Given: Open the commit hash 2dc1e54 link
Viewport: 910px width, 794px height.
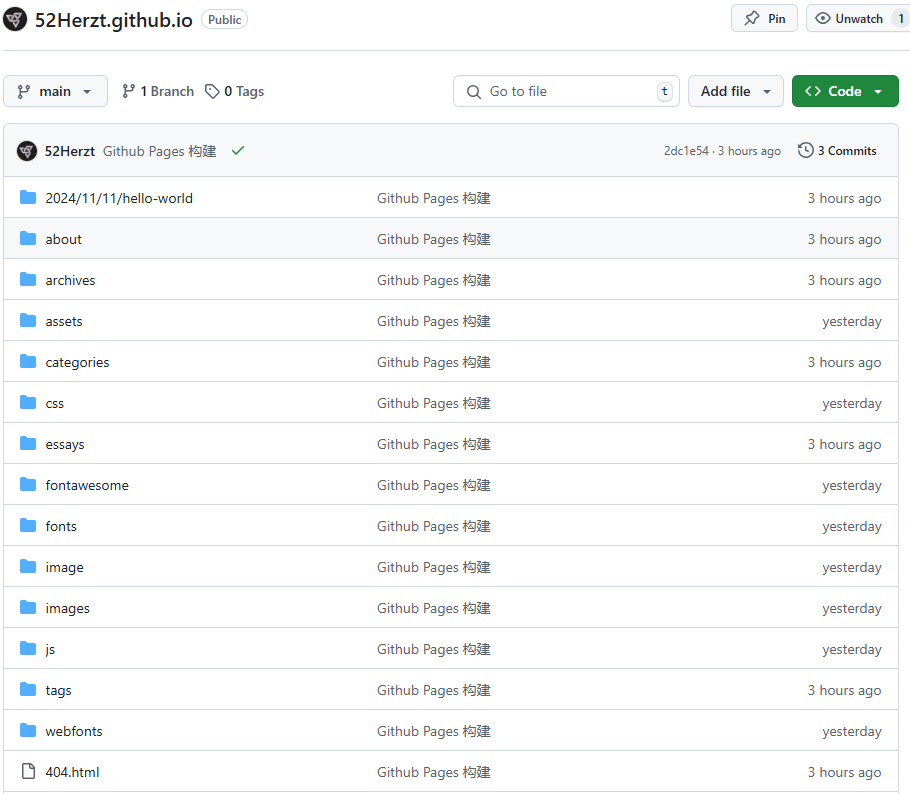Looking at the screenshot, I should [686, 151].
